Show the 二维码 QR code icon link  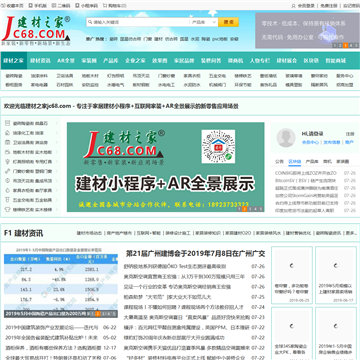coord(54,6)
